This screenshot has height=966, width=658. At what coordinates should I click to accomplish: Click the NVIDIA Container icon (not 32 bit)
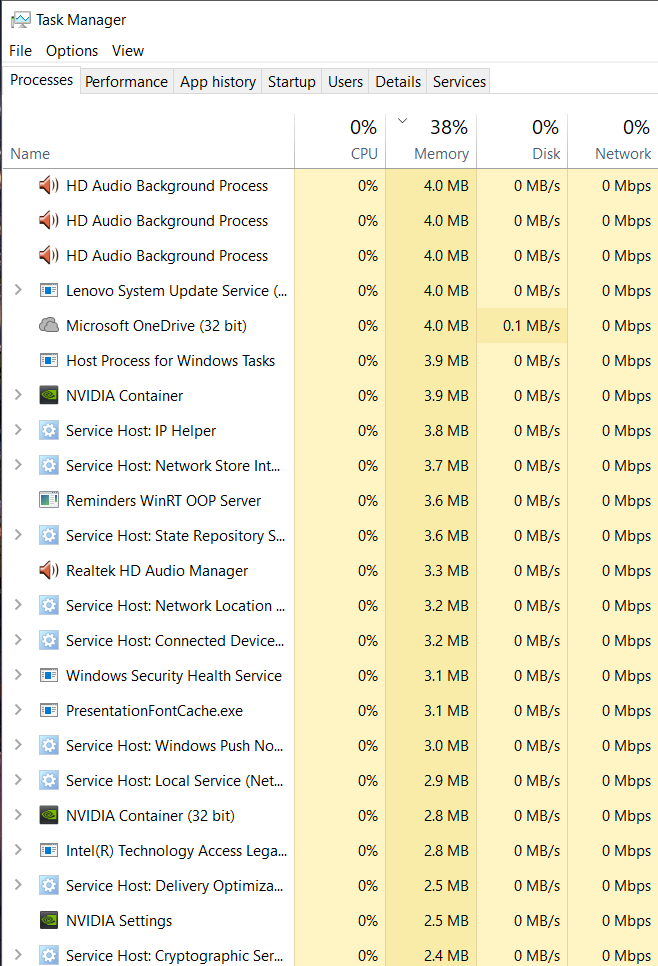point(49,396)
